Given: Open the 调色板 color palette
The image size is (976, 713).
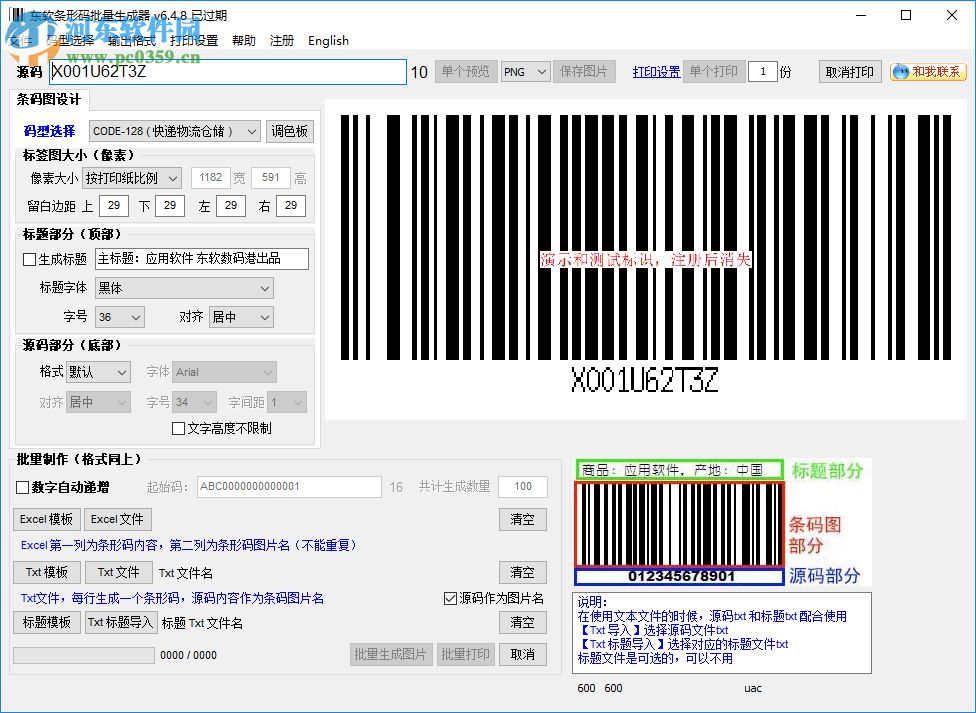Looking at the screenshot, I should click(290, 130).
